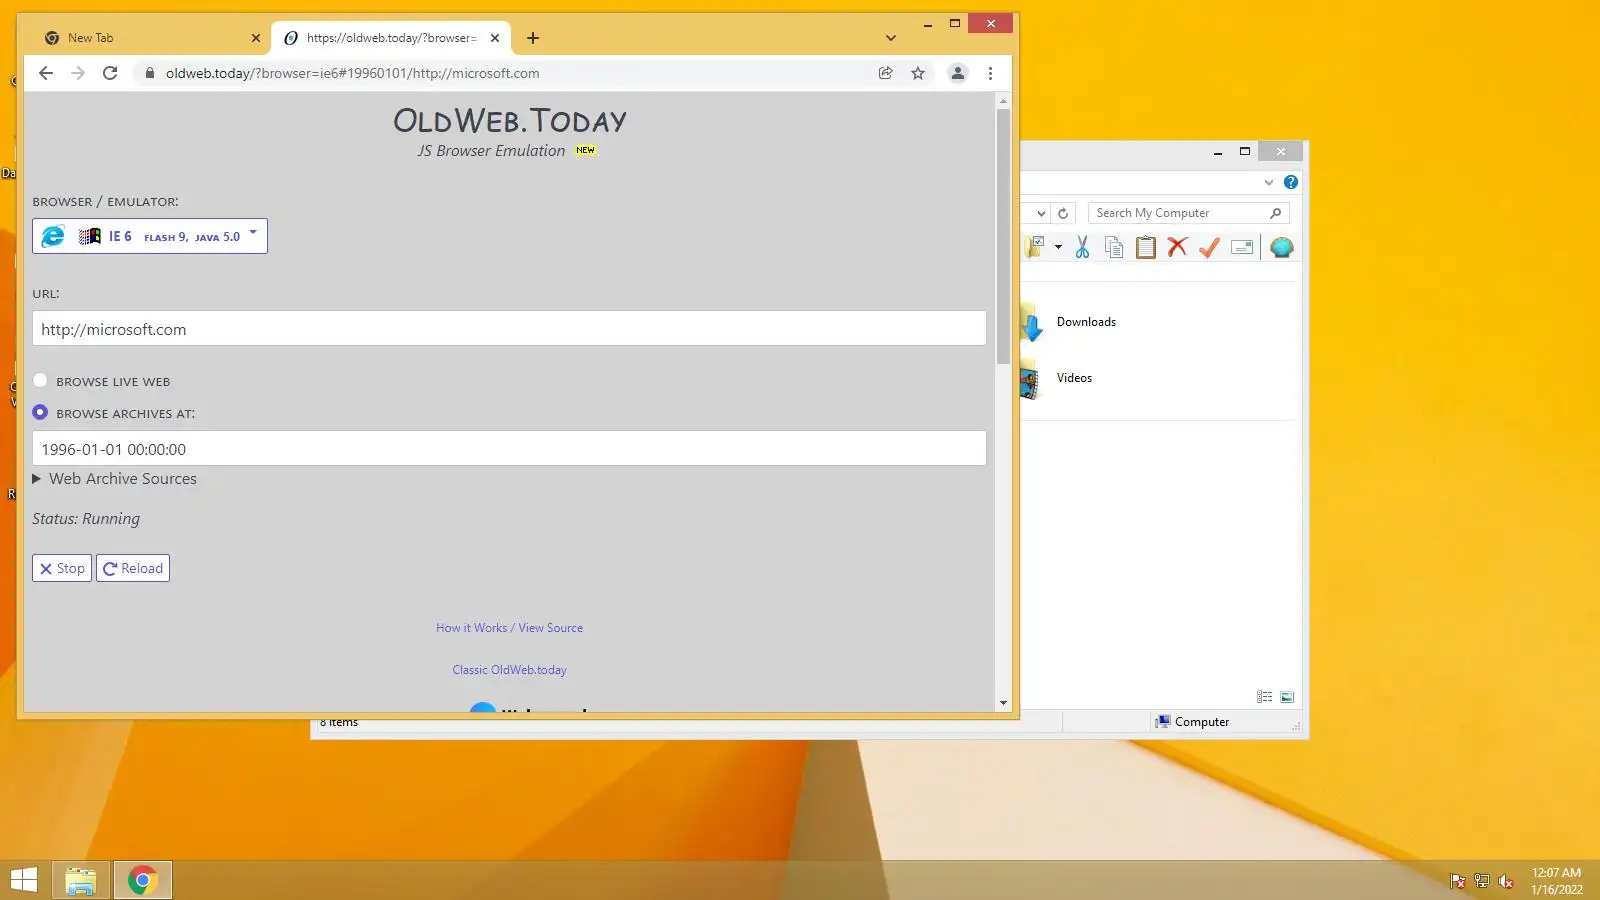The height and width of the screenshot is (900, 1600).
Task: Open File Explorer from the taskbar
Action: point(81,880)
